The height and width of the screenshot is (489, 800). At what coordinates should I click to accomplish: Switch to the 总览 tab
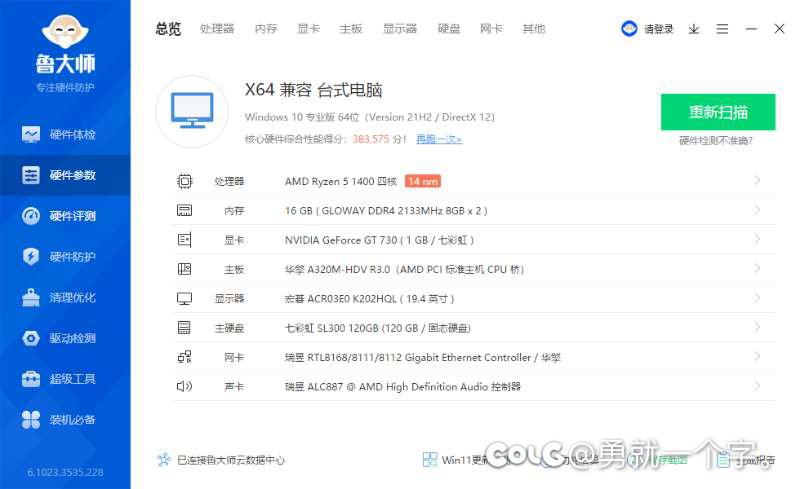(168, 29)
